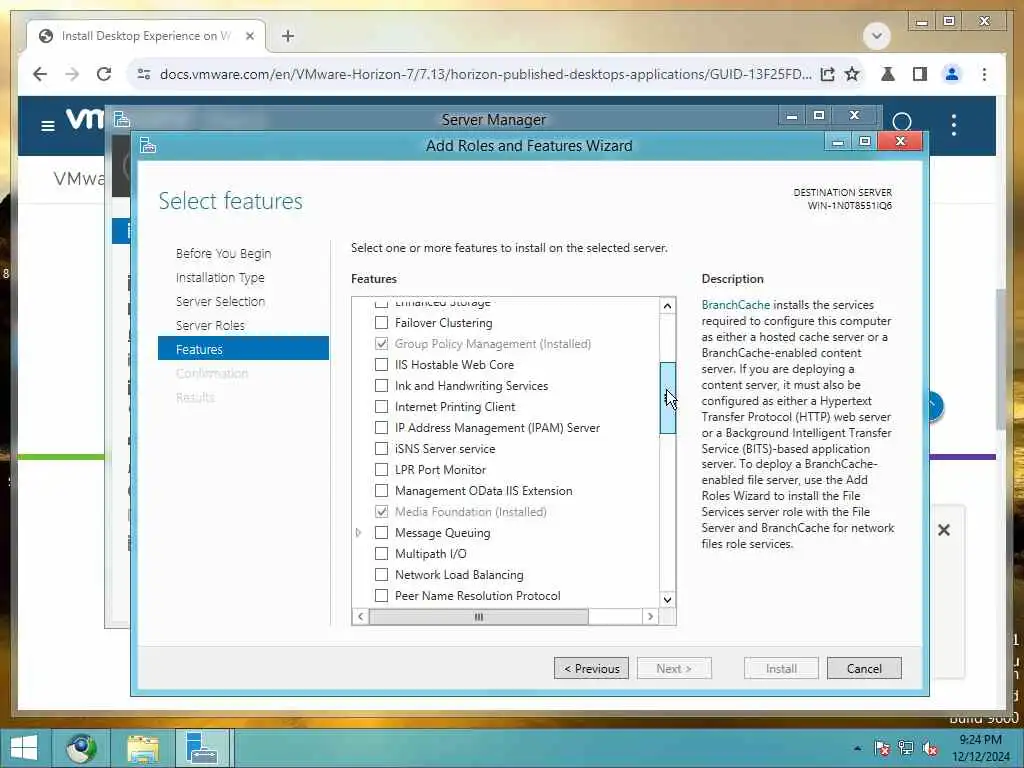Image resolution: width=1024 pixels, height=768 pixels.
Task: Minimize the Server Manager window
Action: pyautogui.click(x=792, y=116)
